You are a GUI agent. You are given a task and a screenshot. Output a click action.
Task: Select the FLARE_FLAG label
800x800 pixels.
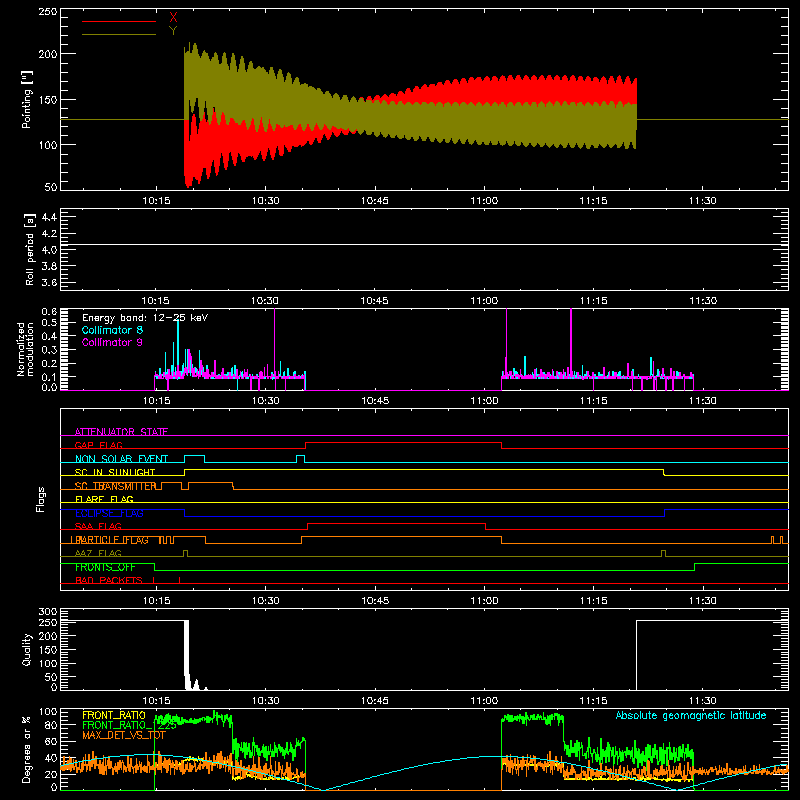(x=104, y=499)
